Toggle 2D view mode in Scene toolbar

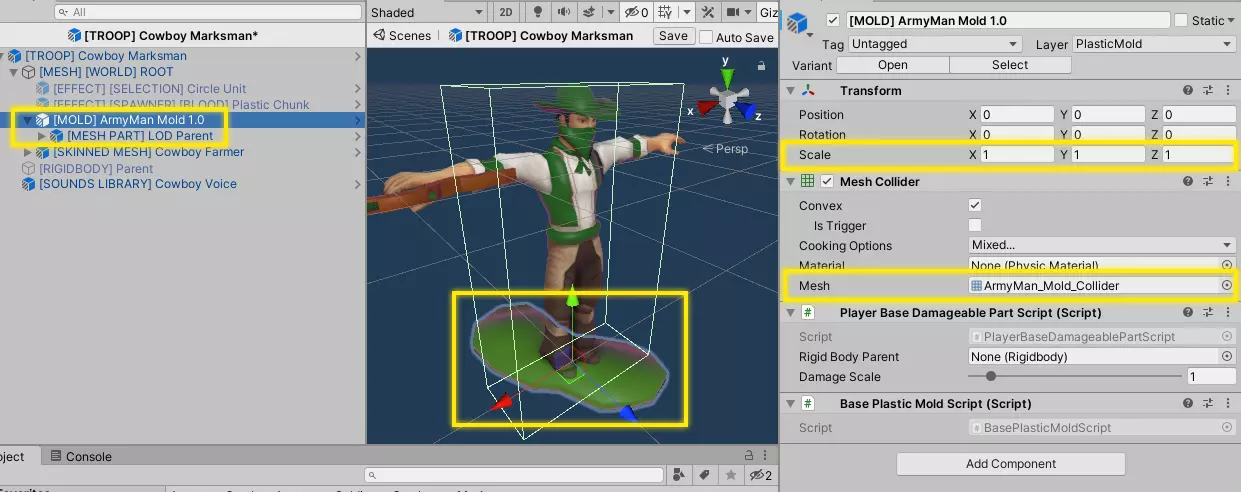click(506, 12)
